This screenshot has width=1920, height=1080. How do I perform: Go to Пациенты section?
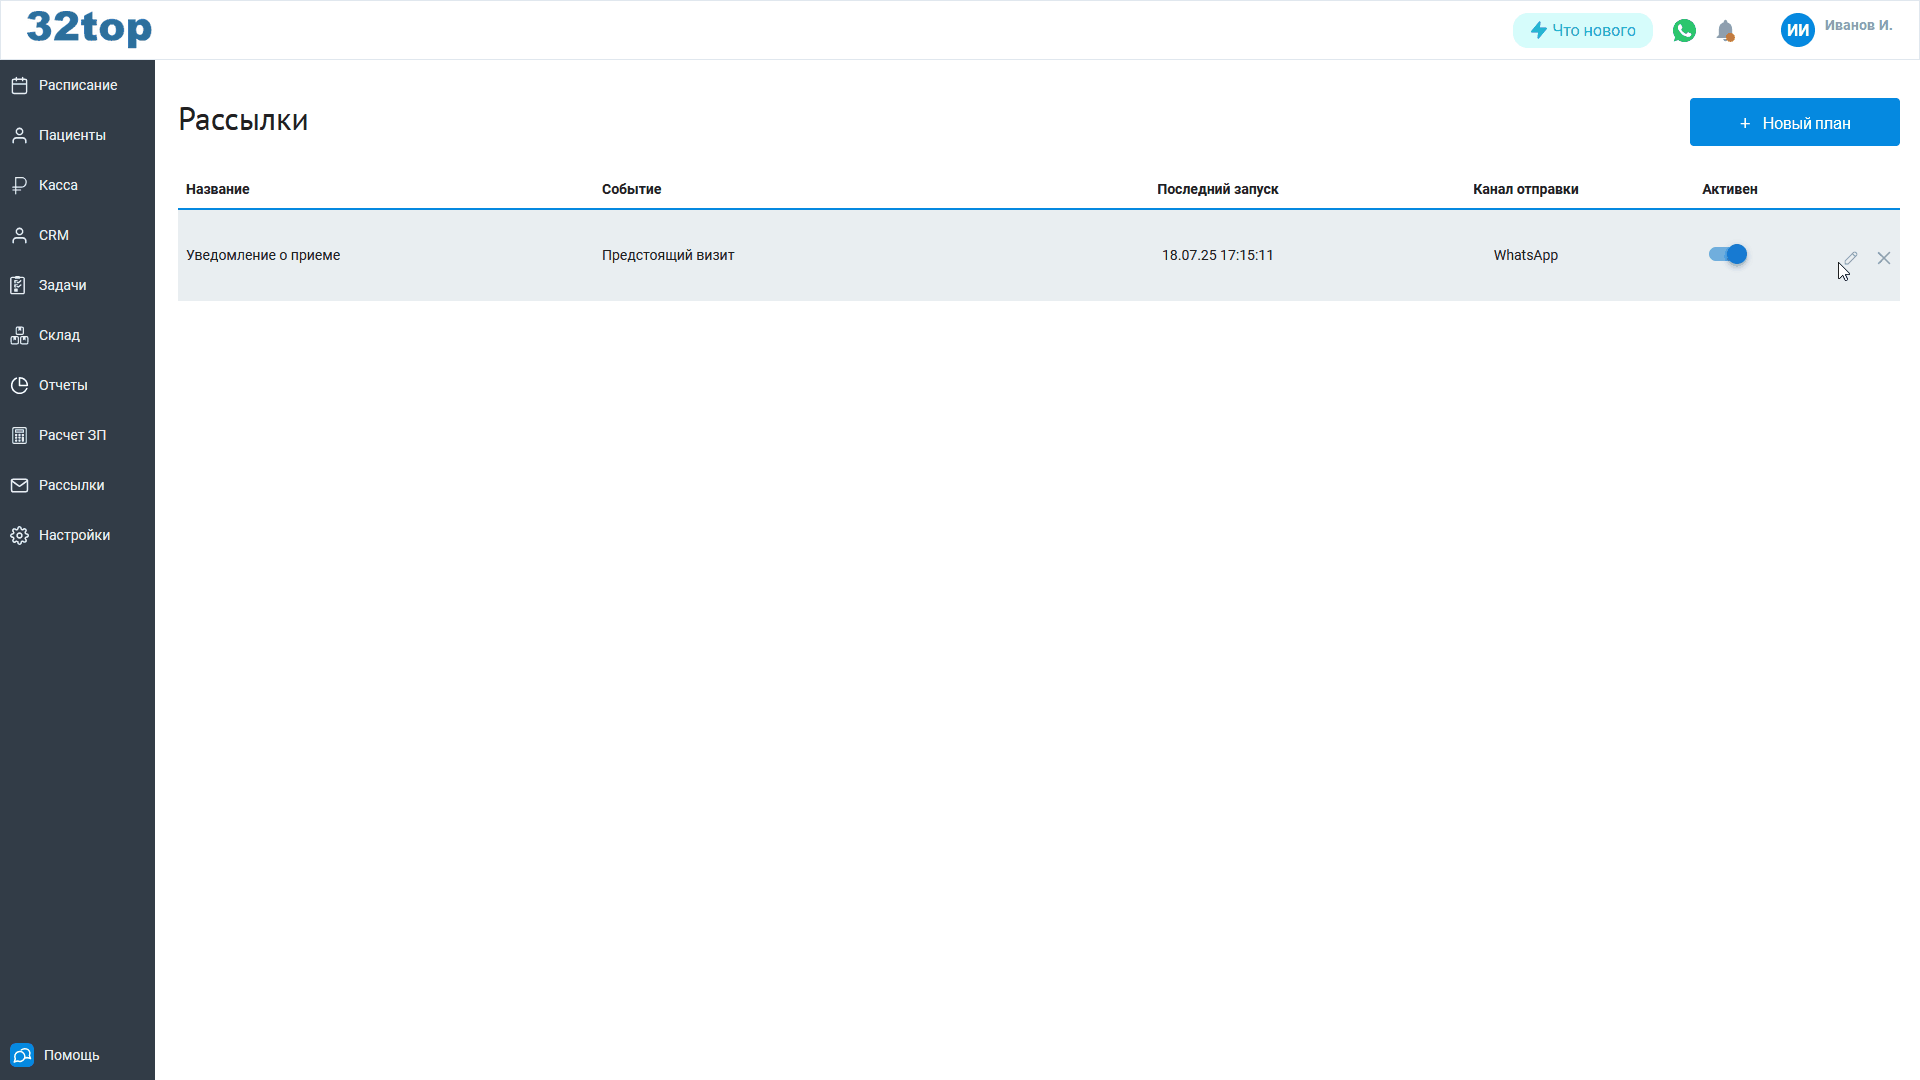tap(77, 135)
